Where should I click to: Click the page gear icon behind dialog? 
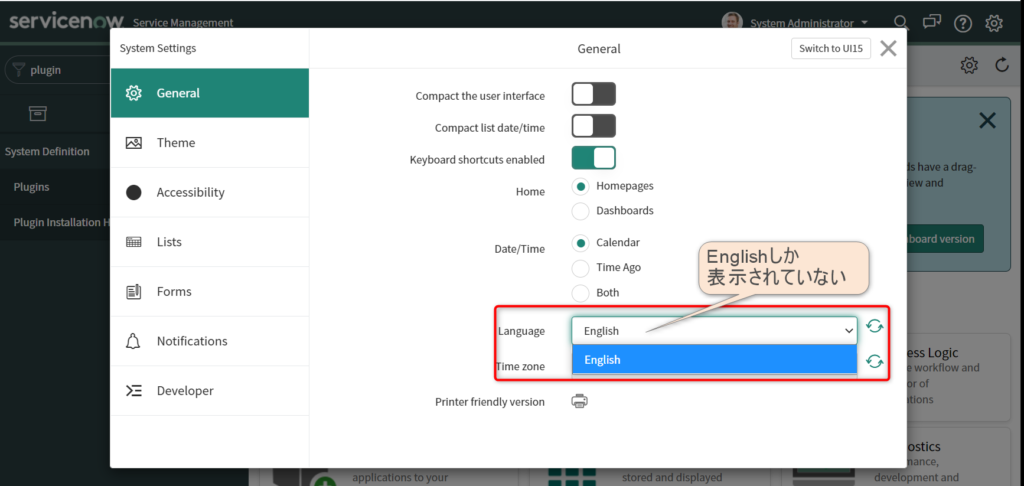(x=969, y=65)
